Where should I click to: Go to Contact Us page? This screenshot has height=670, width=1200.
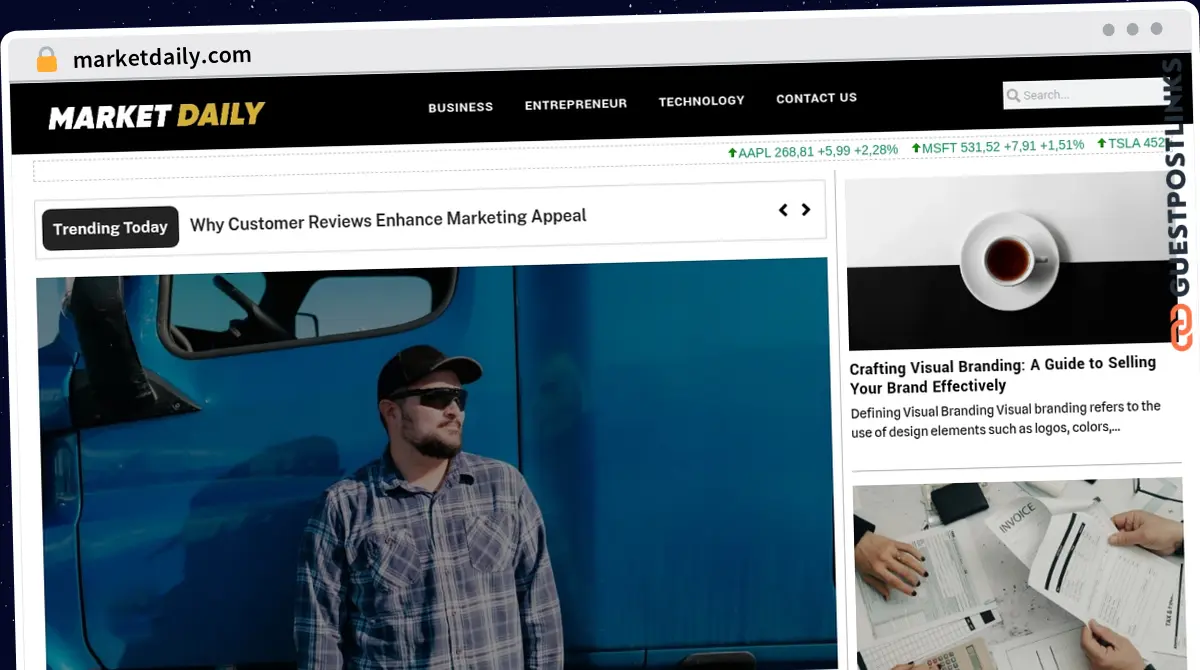point(816,98)
